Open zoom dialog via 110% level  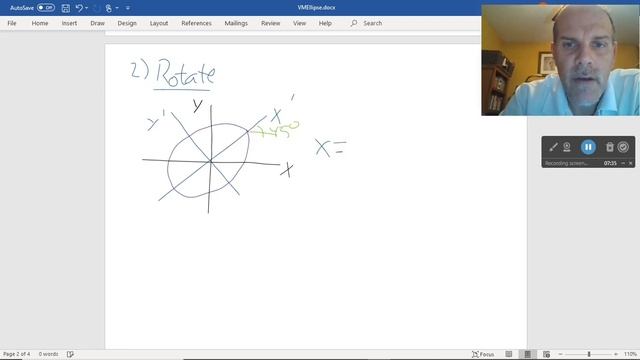630,354
